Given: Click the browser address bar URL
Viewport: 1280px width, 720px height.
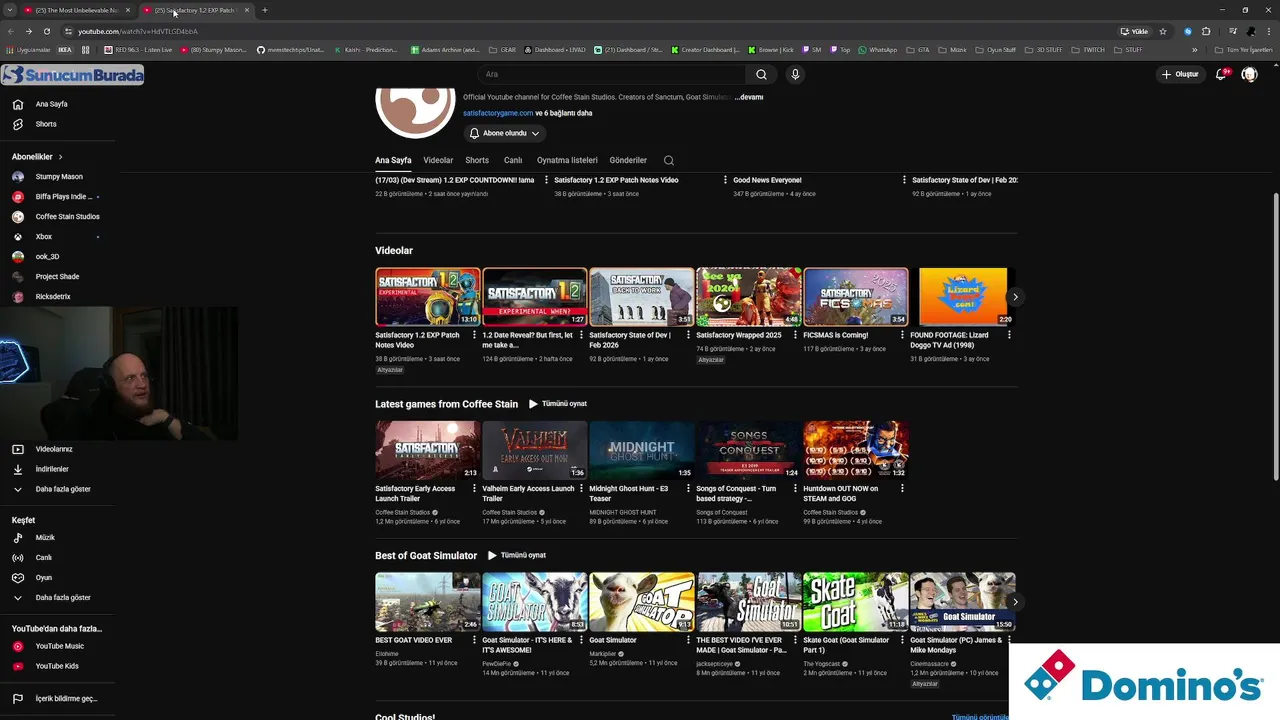Looking at the screenshot, I should 138,31.
